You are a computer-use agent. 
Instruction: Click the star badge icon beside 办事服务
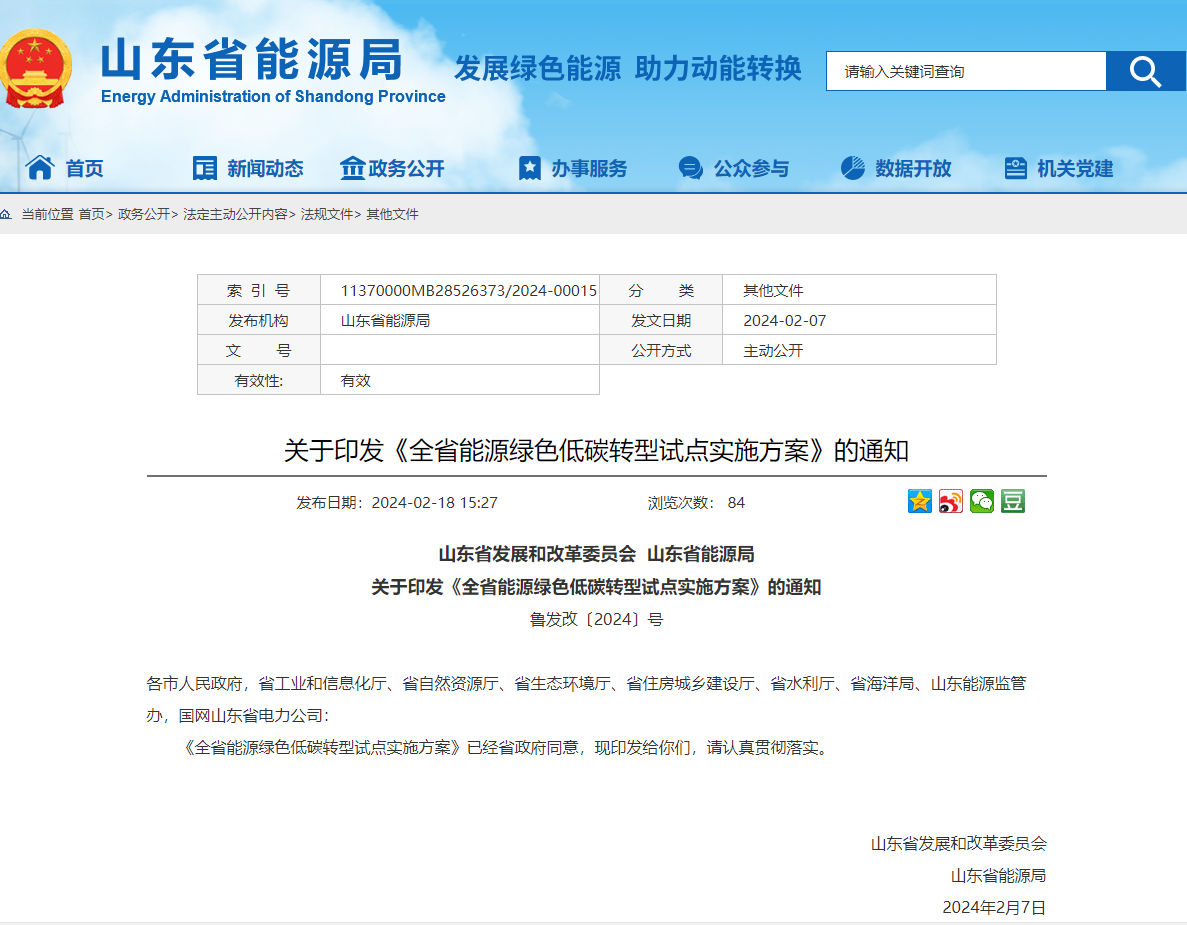click(x=530, y=168)
